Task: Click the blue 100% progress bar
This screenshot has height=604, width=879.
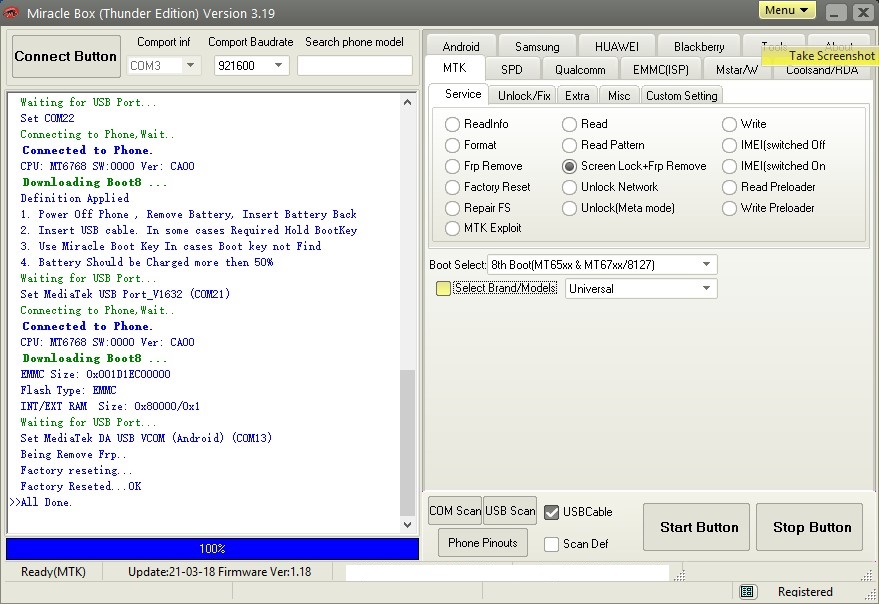Action: [212, 548]
